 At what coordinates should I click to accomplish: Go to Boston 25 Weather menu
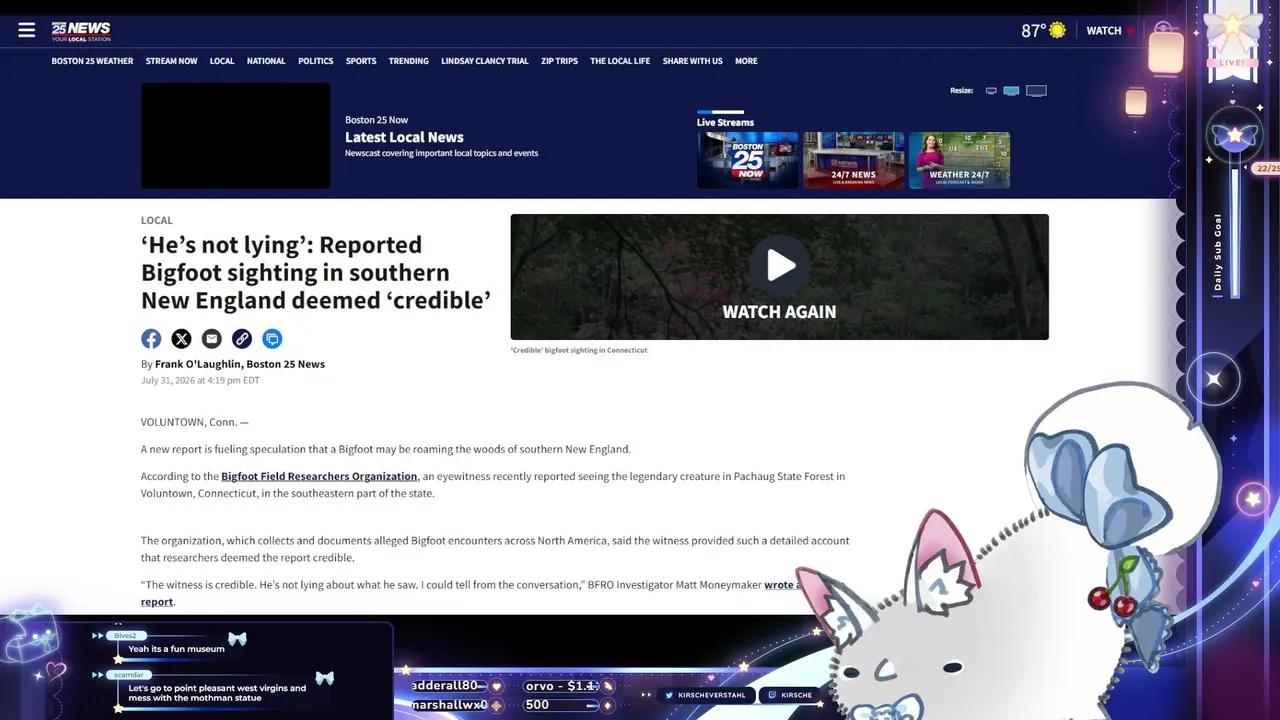[92, 61]
